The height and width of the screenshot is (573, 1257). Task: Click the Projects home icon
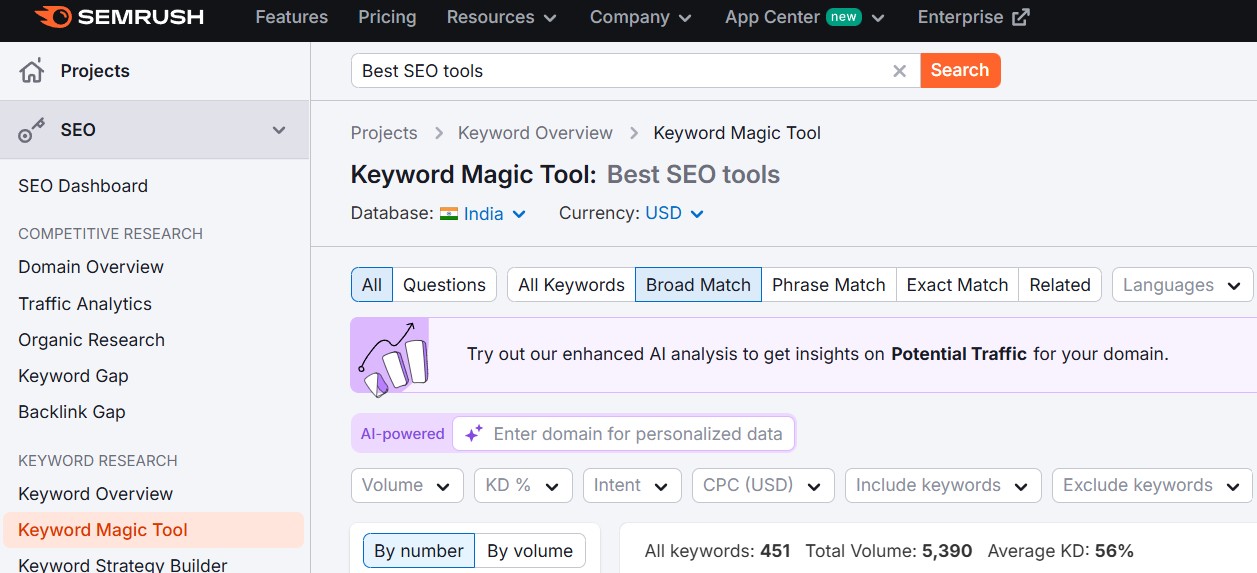click(x=32, y=71)
